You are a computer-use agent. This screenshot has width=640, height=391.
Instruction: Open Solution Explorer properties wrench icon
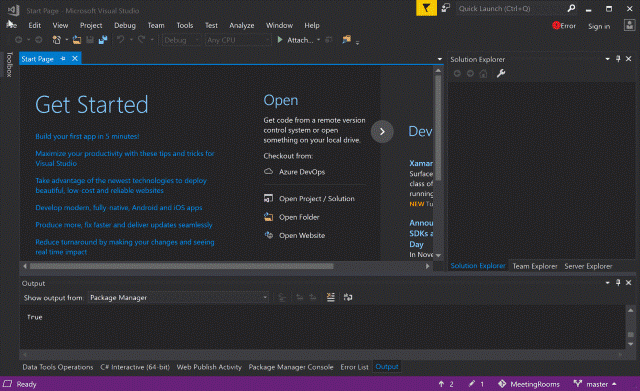pyautogui.click(x=501, y=73)
